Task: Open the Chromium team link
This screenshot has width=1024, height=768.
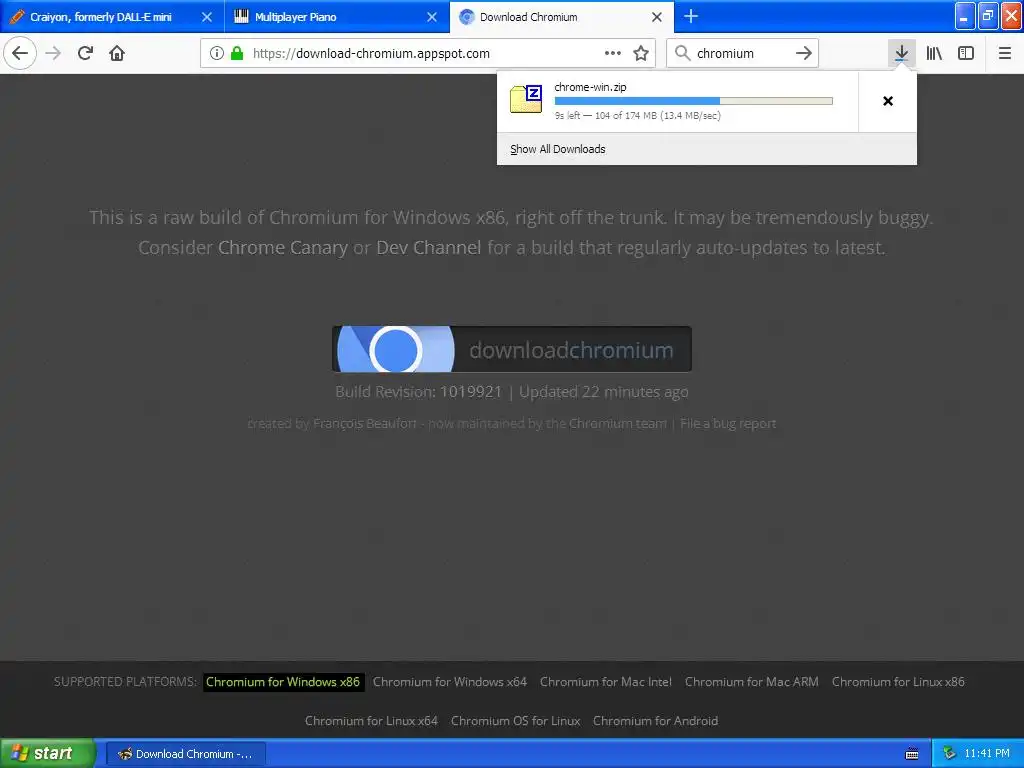Action: tap(618, 423)
